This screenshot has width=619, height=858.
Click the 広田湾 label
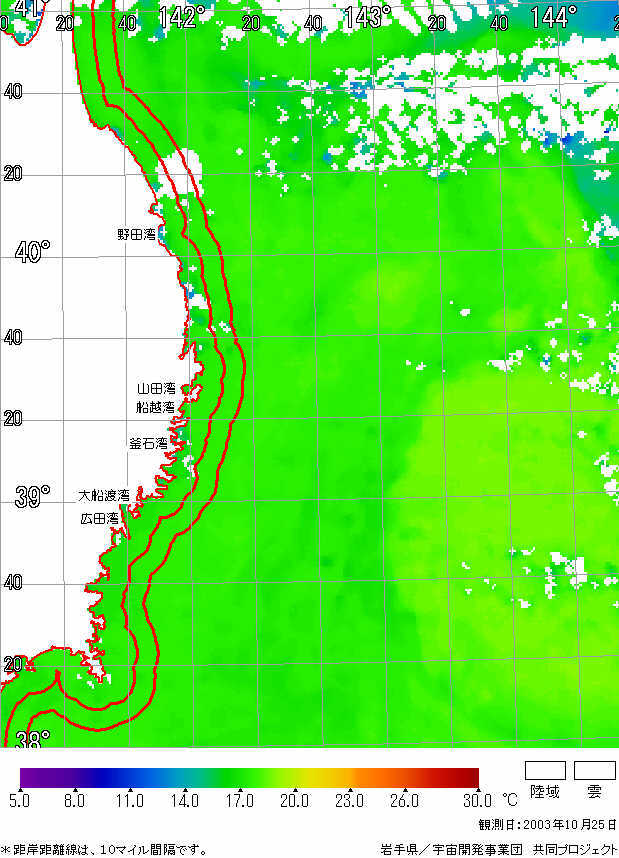(x=100, y=518)
